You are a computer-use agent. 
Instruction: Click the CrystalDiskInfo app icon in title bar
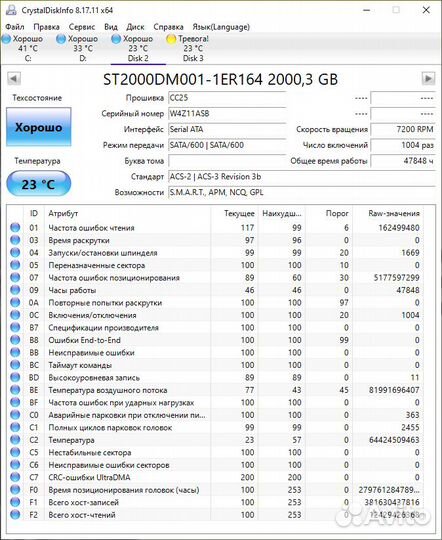(11, 10)
